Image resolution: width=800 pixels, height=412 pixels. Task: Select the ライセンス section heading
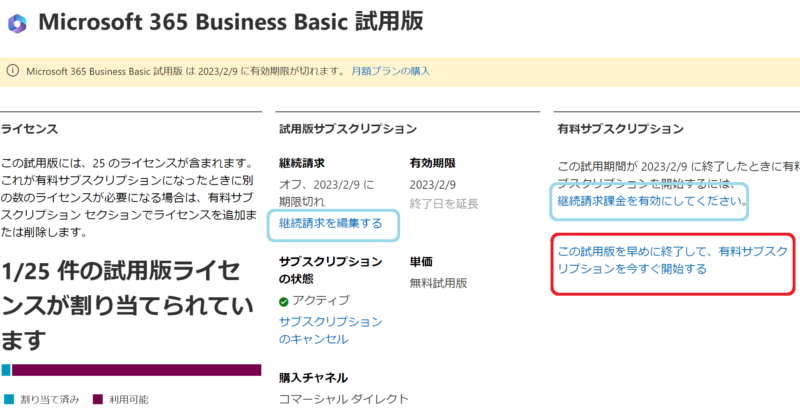click(29, 129)
